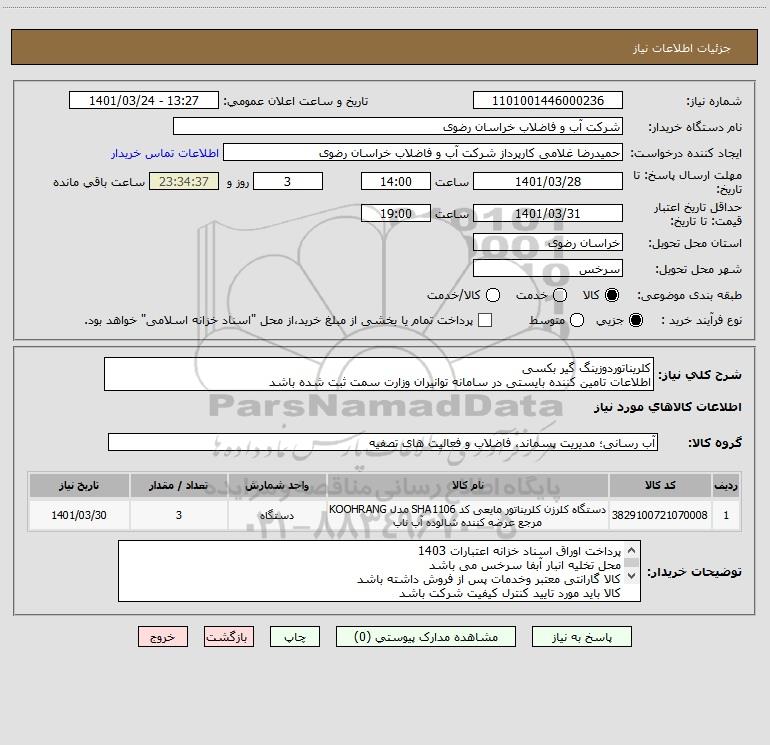The width and height of the screenshot is (770, 745).
Task: Click the خروج exit button
Action: click(163, 637)
